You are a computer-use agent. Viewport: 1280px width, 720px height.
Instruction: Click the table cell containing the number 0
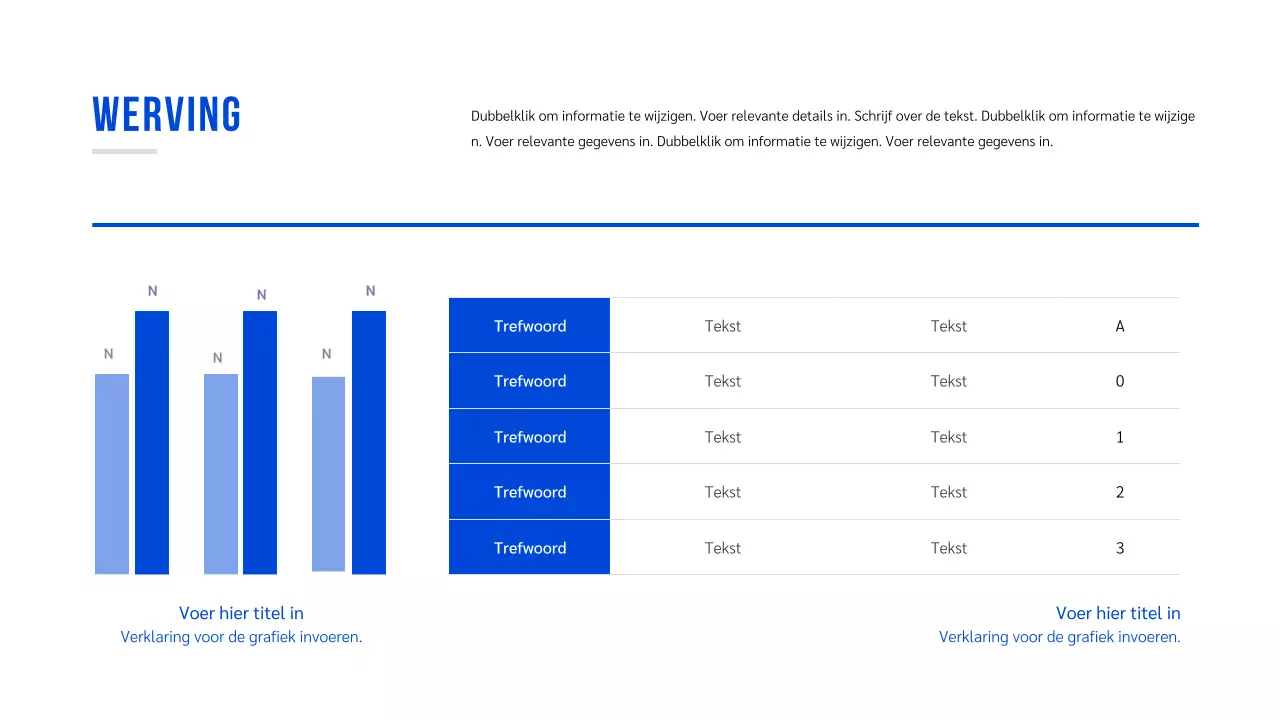click(x=1119, y=381)
